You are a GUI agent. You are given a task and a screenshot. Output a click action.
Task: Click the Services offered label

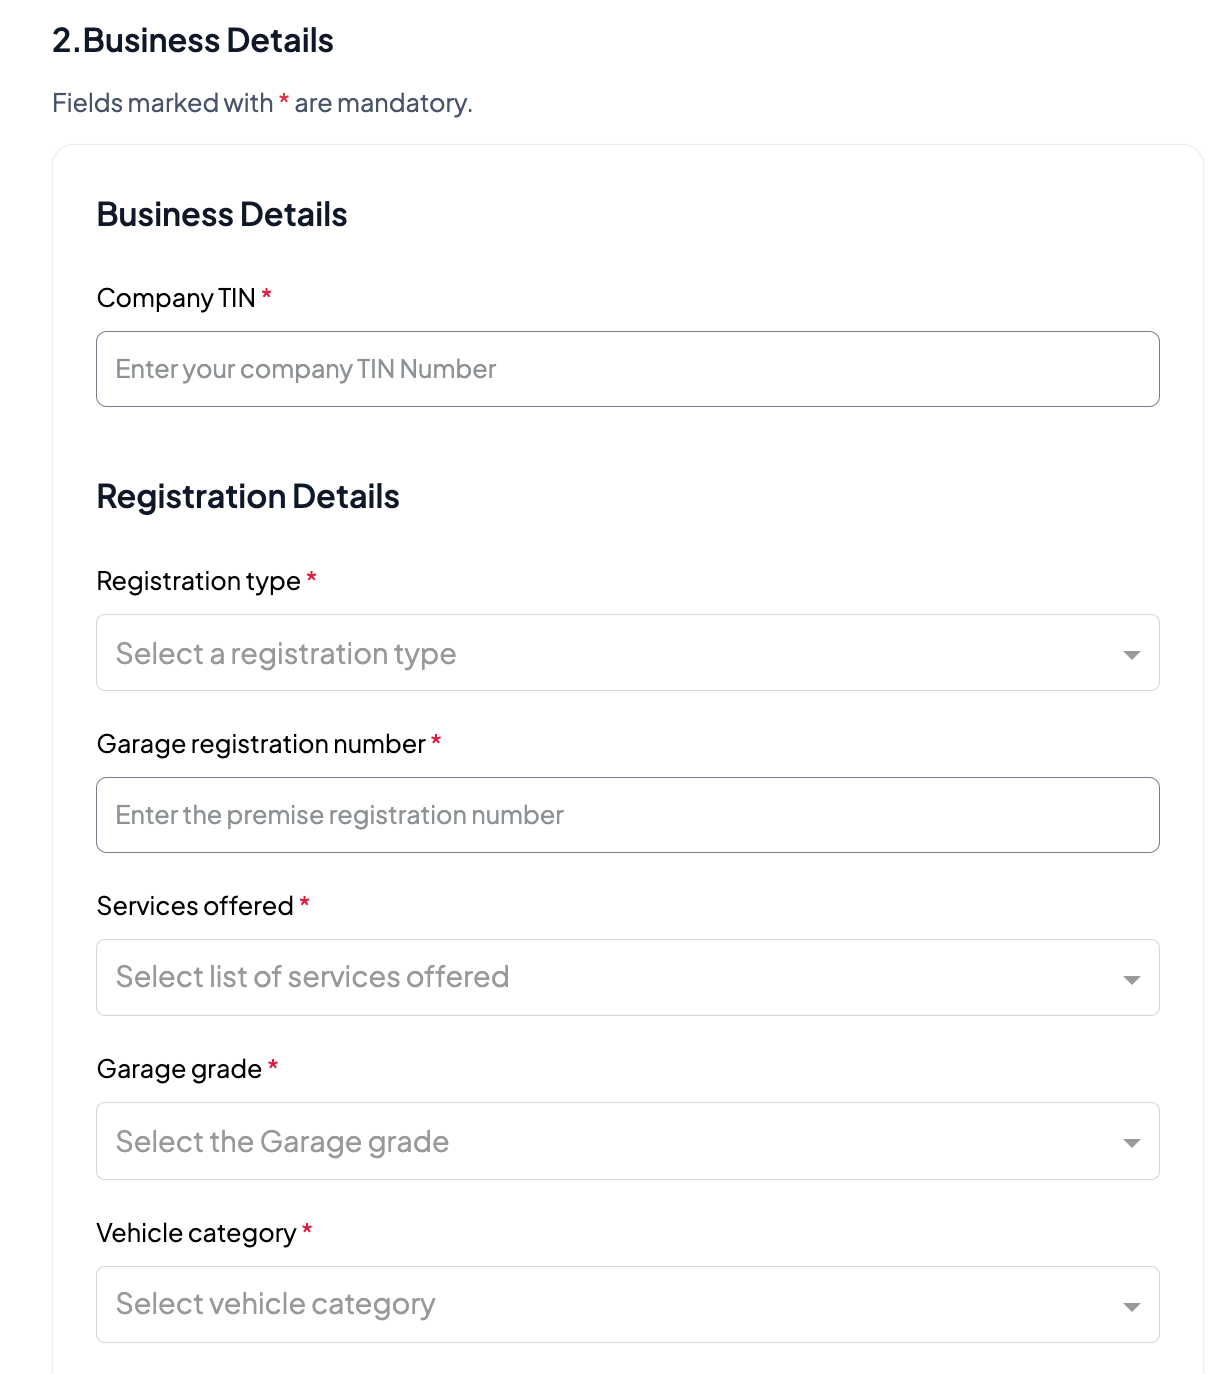tap(195, 906)
